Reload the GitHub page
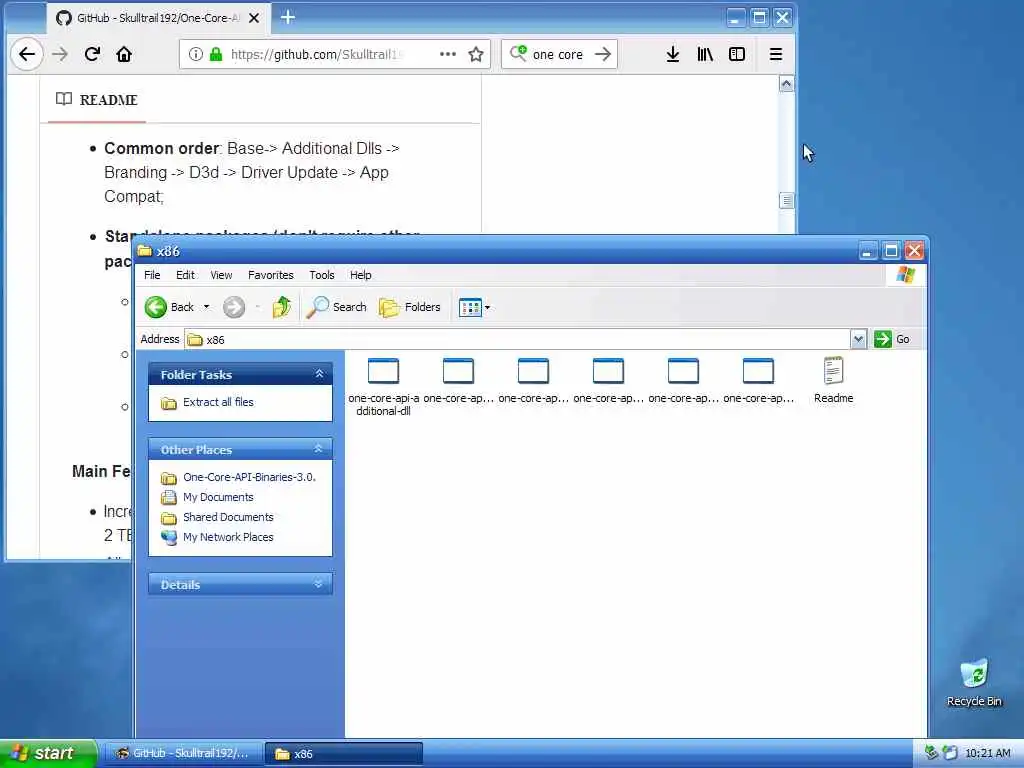 click(x=92, y=54)
